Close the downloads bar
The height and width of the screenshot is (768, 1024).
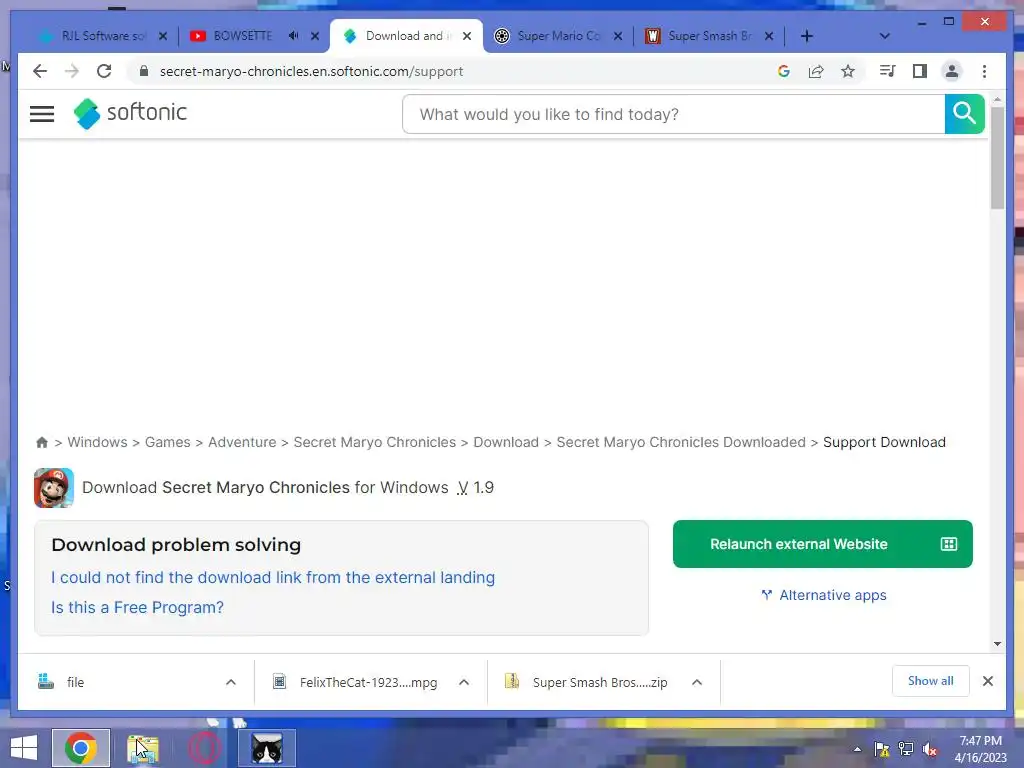pyautogui.click(x=987, y=681)
